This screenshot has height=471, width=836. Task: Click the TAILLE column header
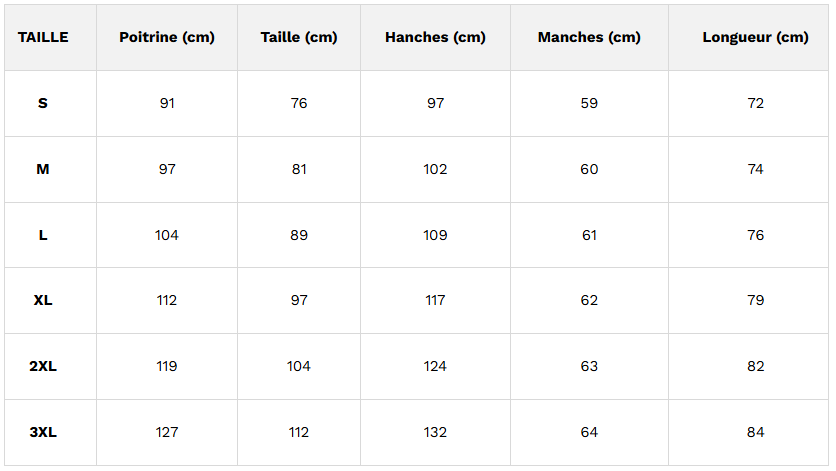[43, 37]
